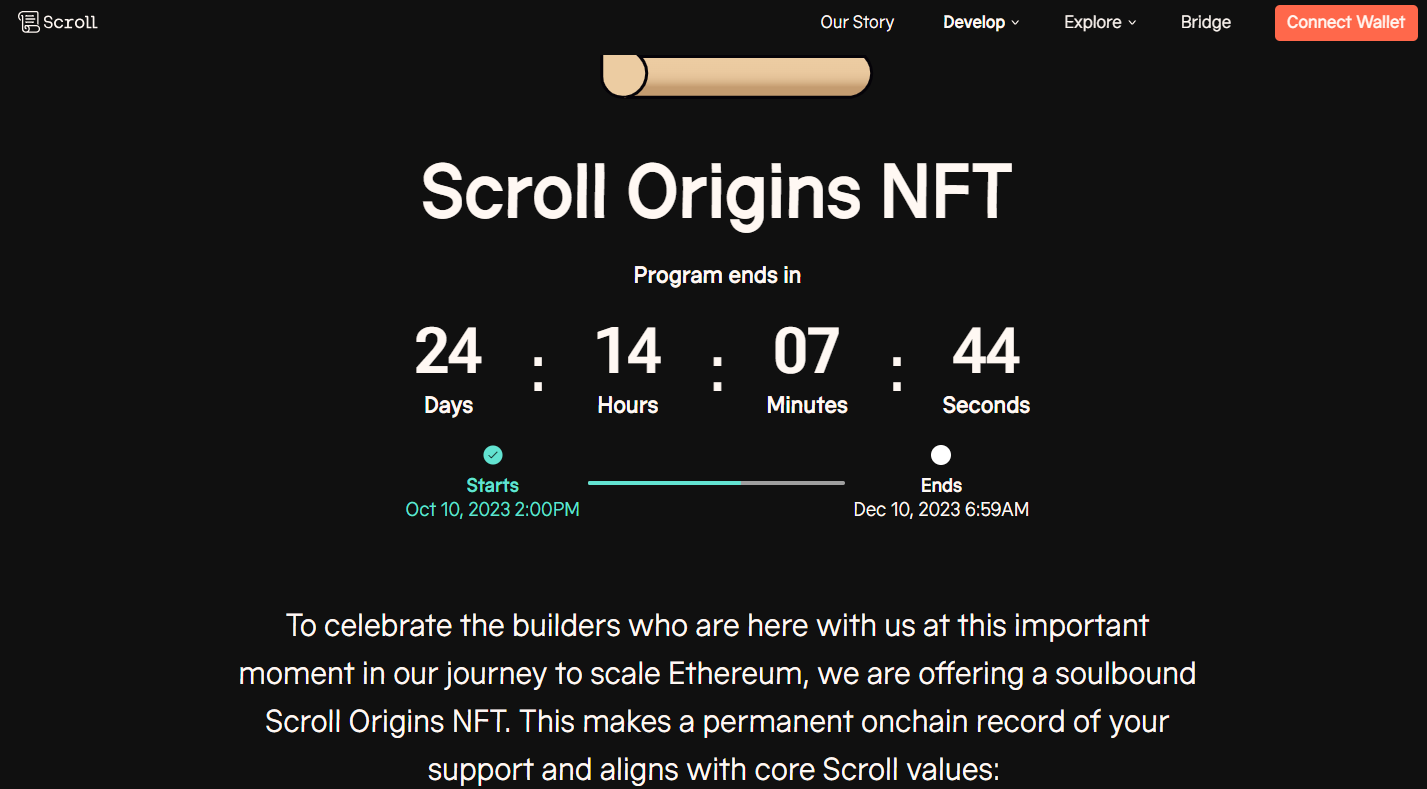Expand the Develop dropdown menu

point(974,22)
